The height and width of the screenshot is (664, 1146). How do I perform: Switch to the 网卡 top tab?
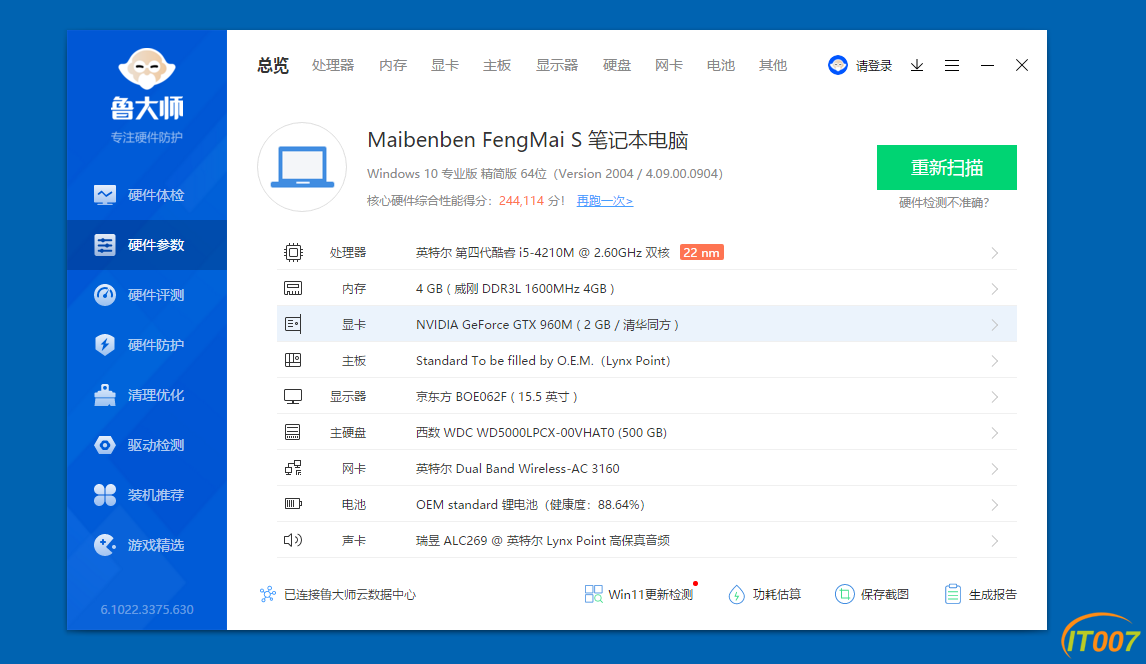coord(669,66)
